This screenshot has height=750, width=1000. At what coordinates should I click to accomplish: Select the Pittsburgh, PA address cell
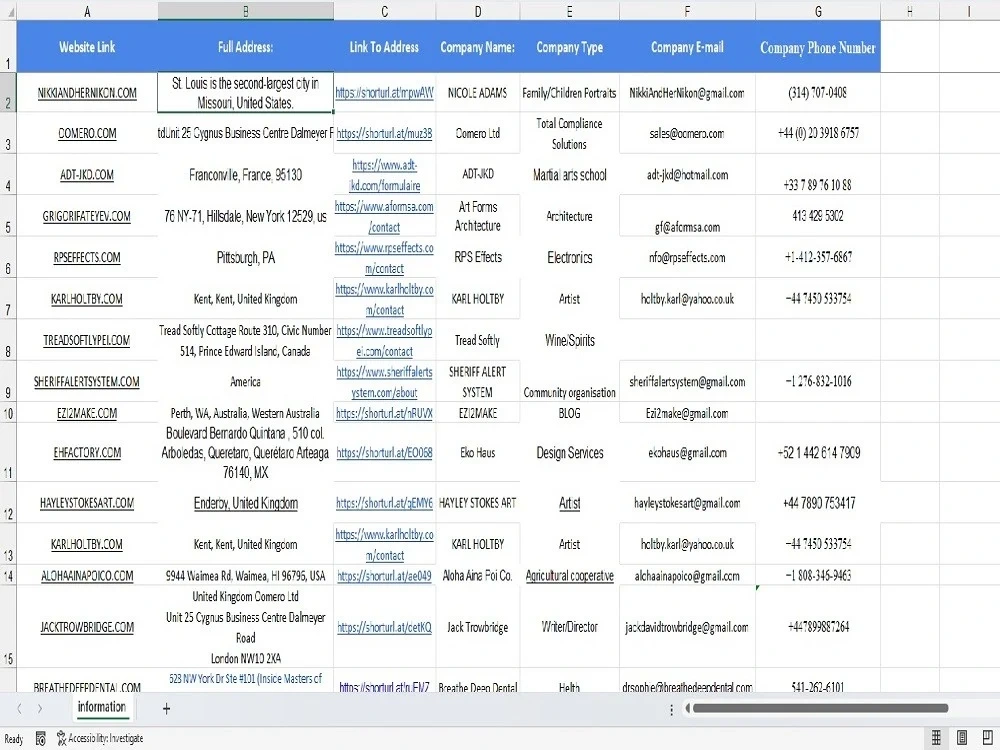pyautogui.click(x=246, y=258)
